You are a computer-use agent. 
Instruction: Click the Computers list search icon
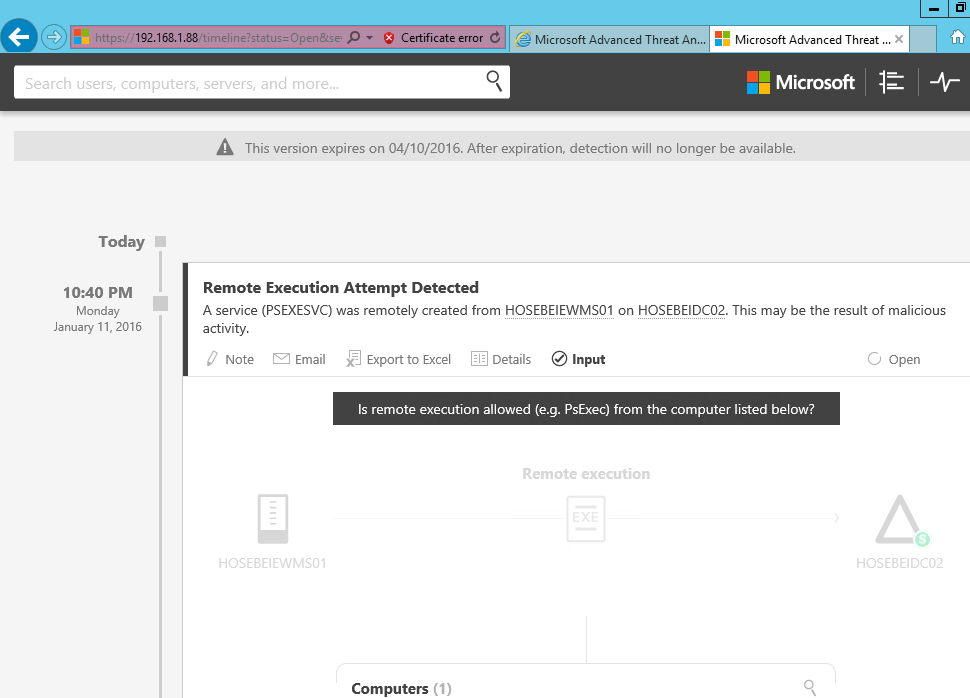pyautogui.click(x=809, y=687)
